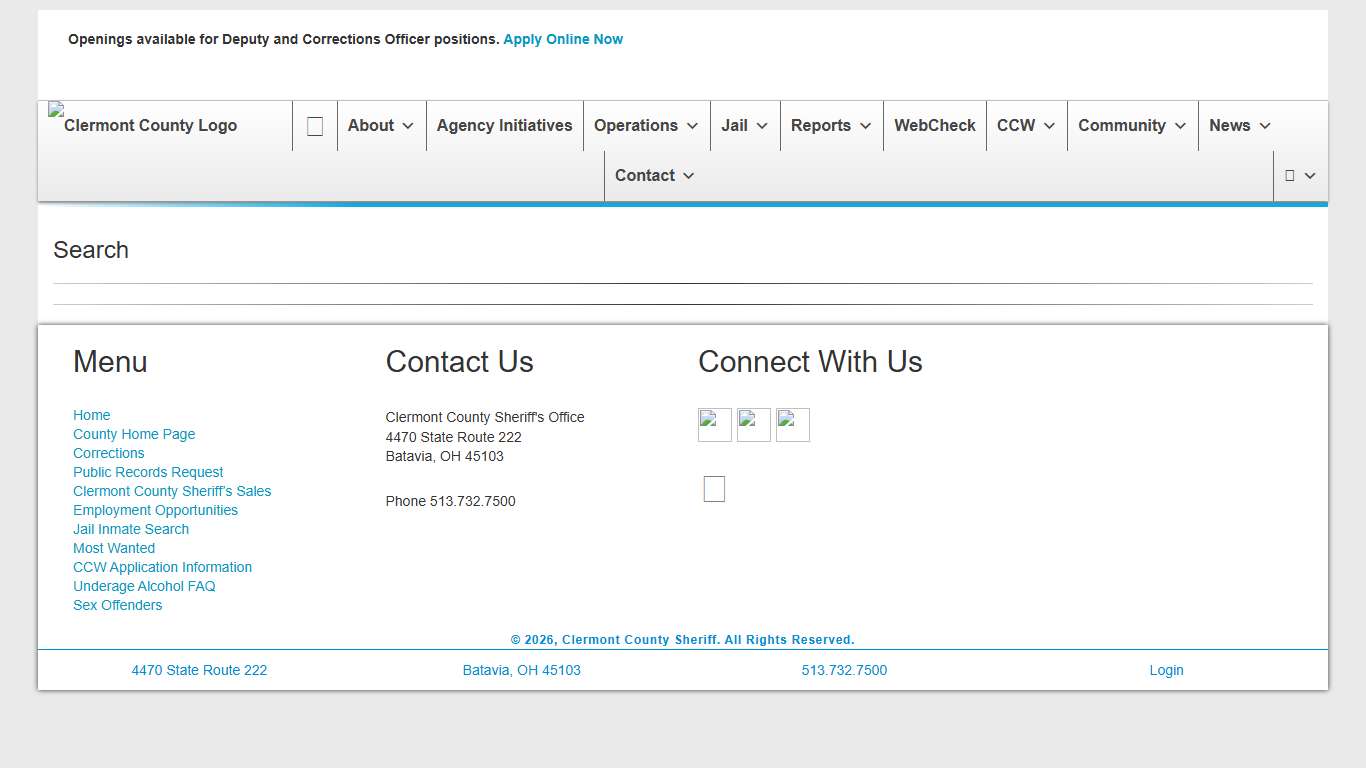Screen dimensions: 1366x768
Task: Open the first social icon under Connect With Us
Action: click(x=715, y=425)
